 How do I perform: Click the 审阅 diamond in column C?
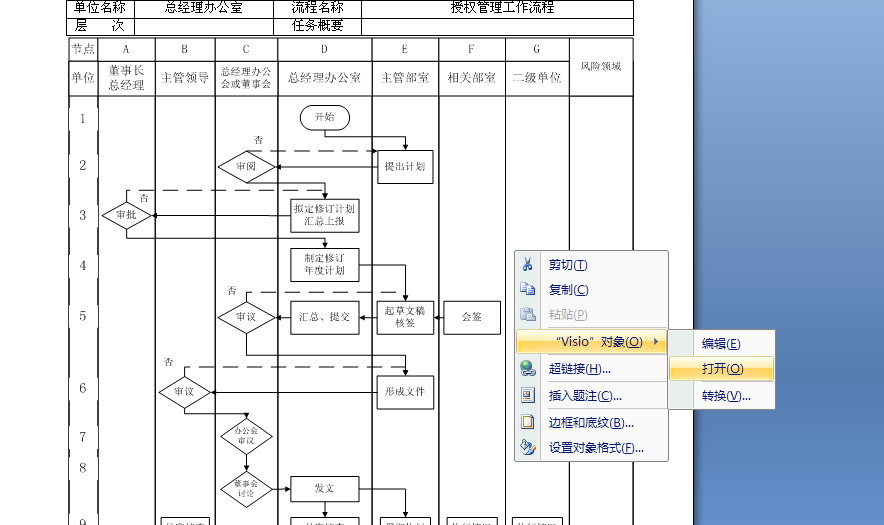pyautogui.click(x=246, y=167)
